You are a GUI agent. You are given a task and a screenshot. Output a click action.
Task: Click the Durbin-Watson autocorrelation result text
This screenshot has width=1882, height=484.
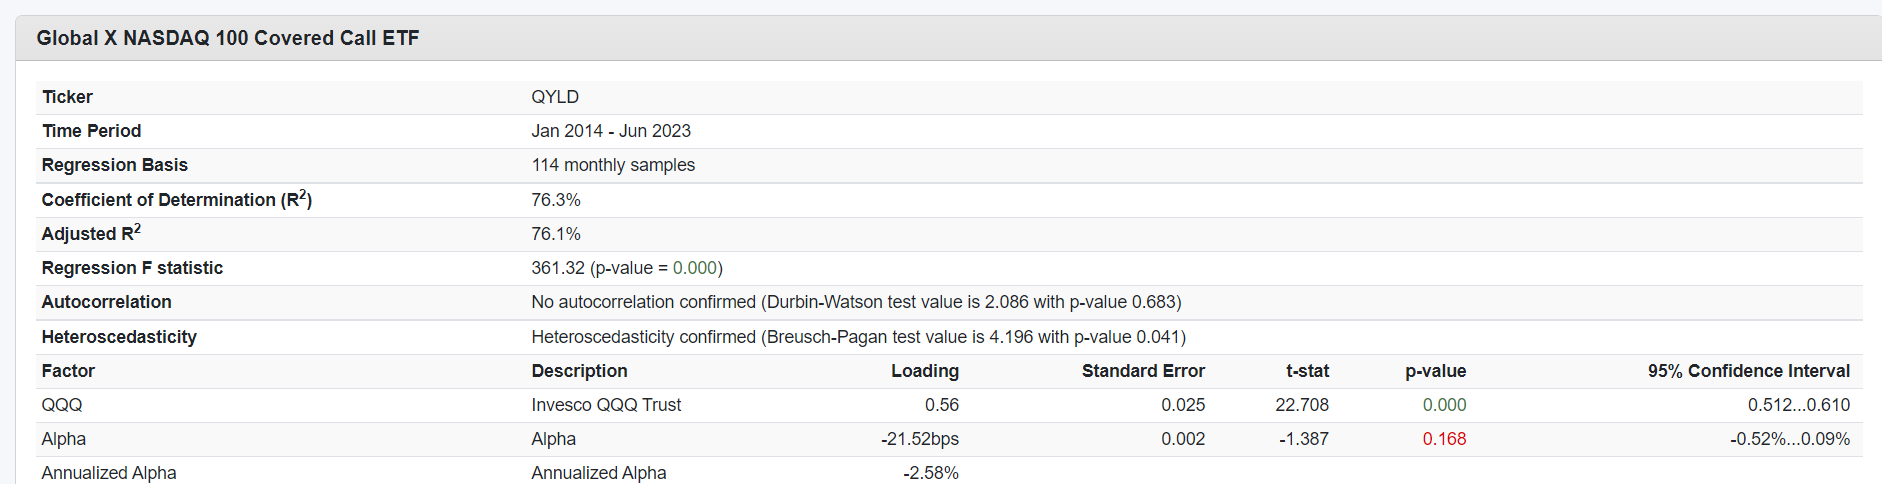click(856, 302)
